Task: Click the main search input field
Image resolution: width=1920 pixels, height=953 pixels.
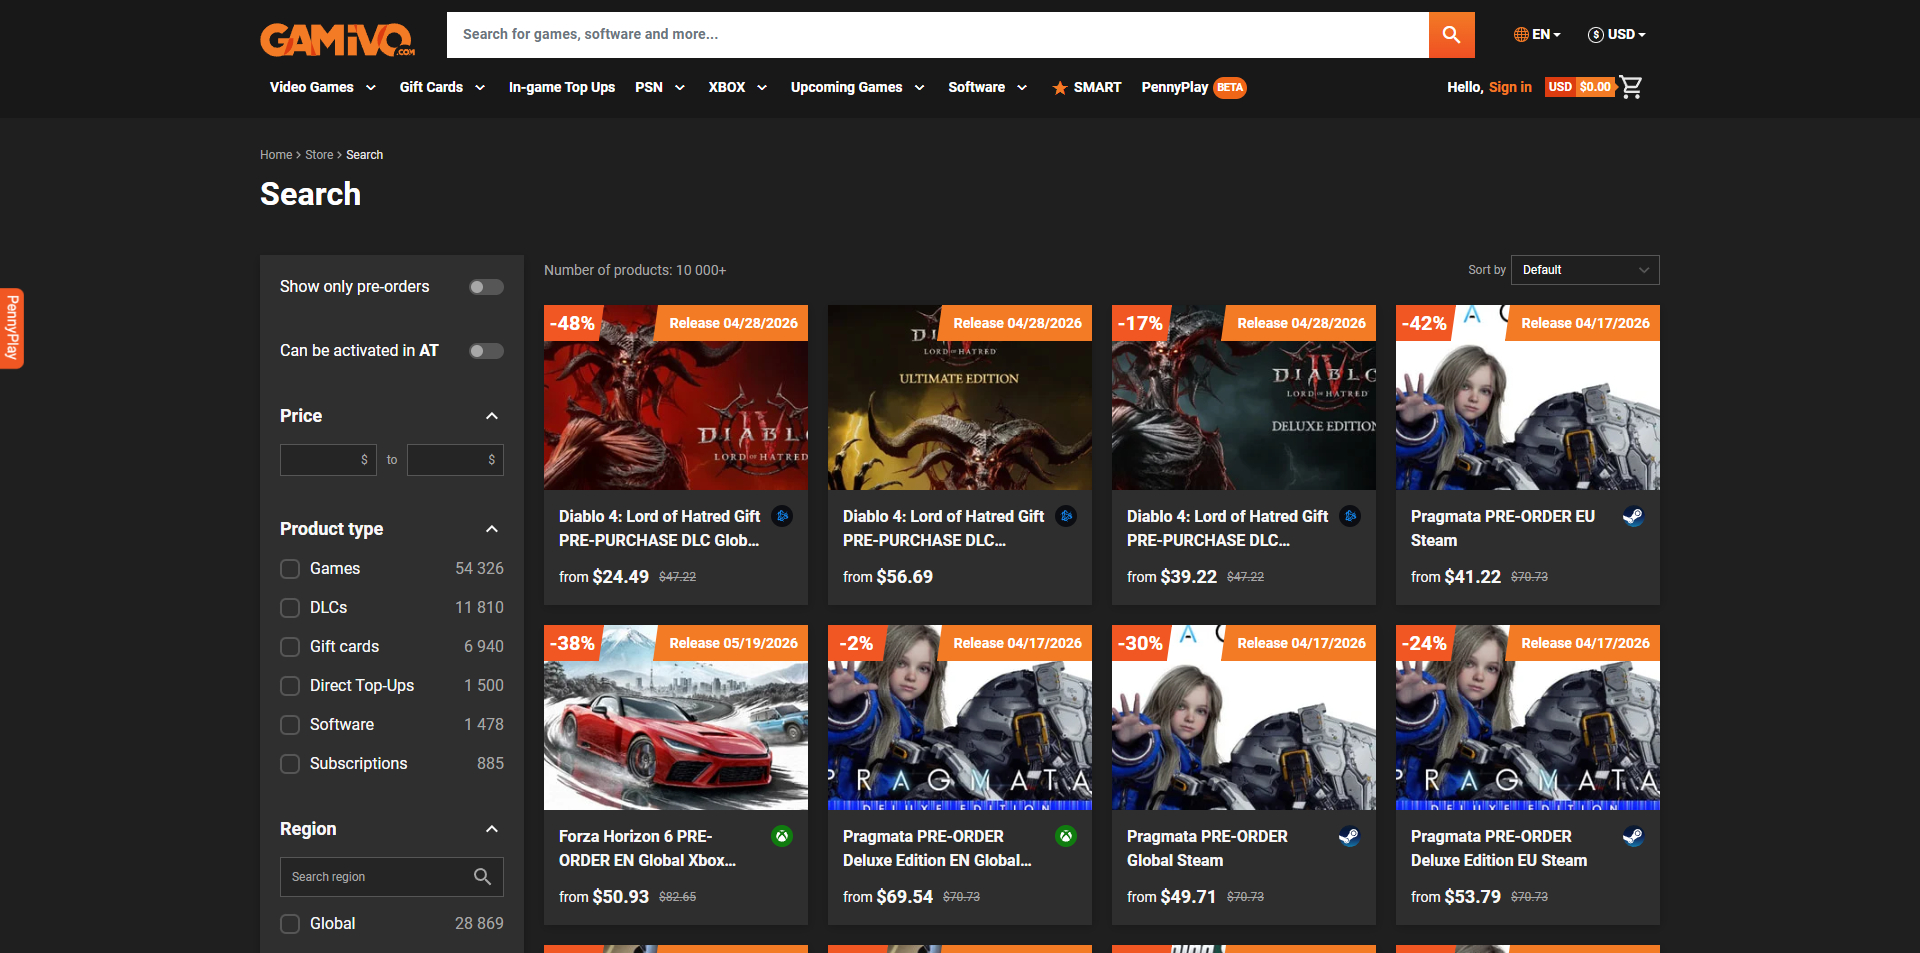Action: click(x=938, y=35)
